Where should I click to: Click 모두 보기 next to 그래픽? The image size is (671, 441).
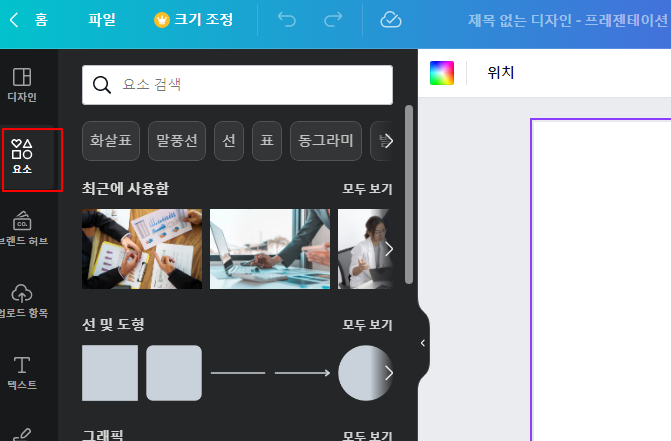pos(367,435)
